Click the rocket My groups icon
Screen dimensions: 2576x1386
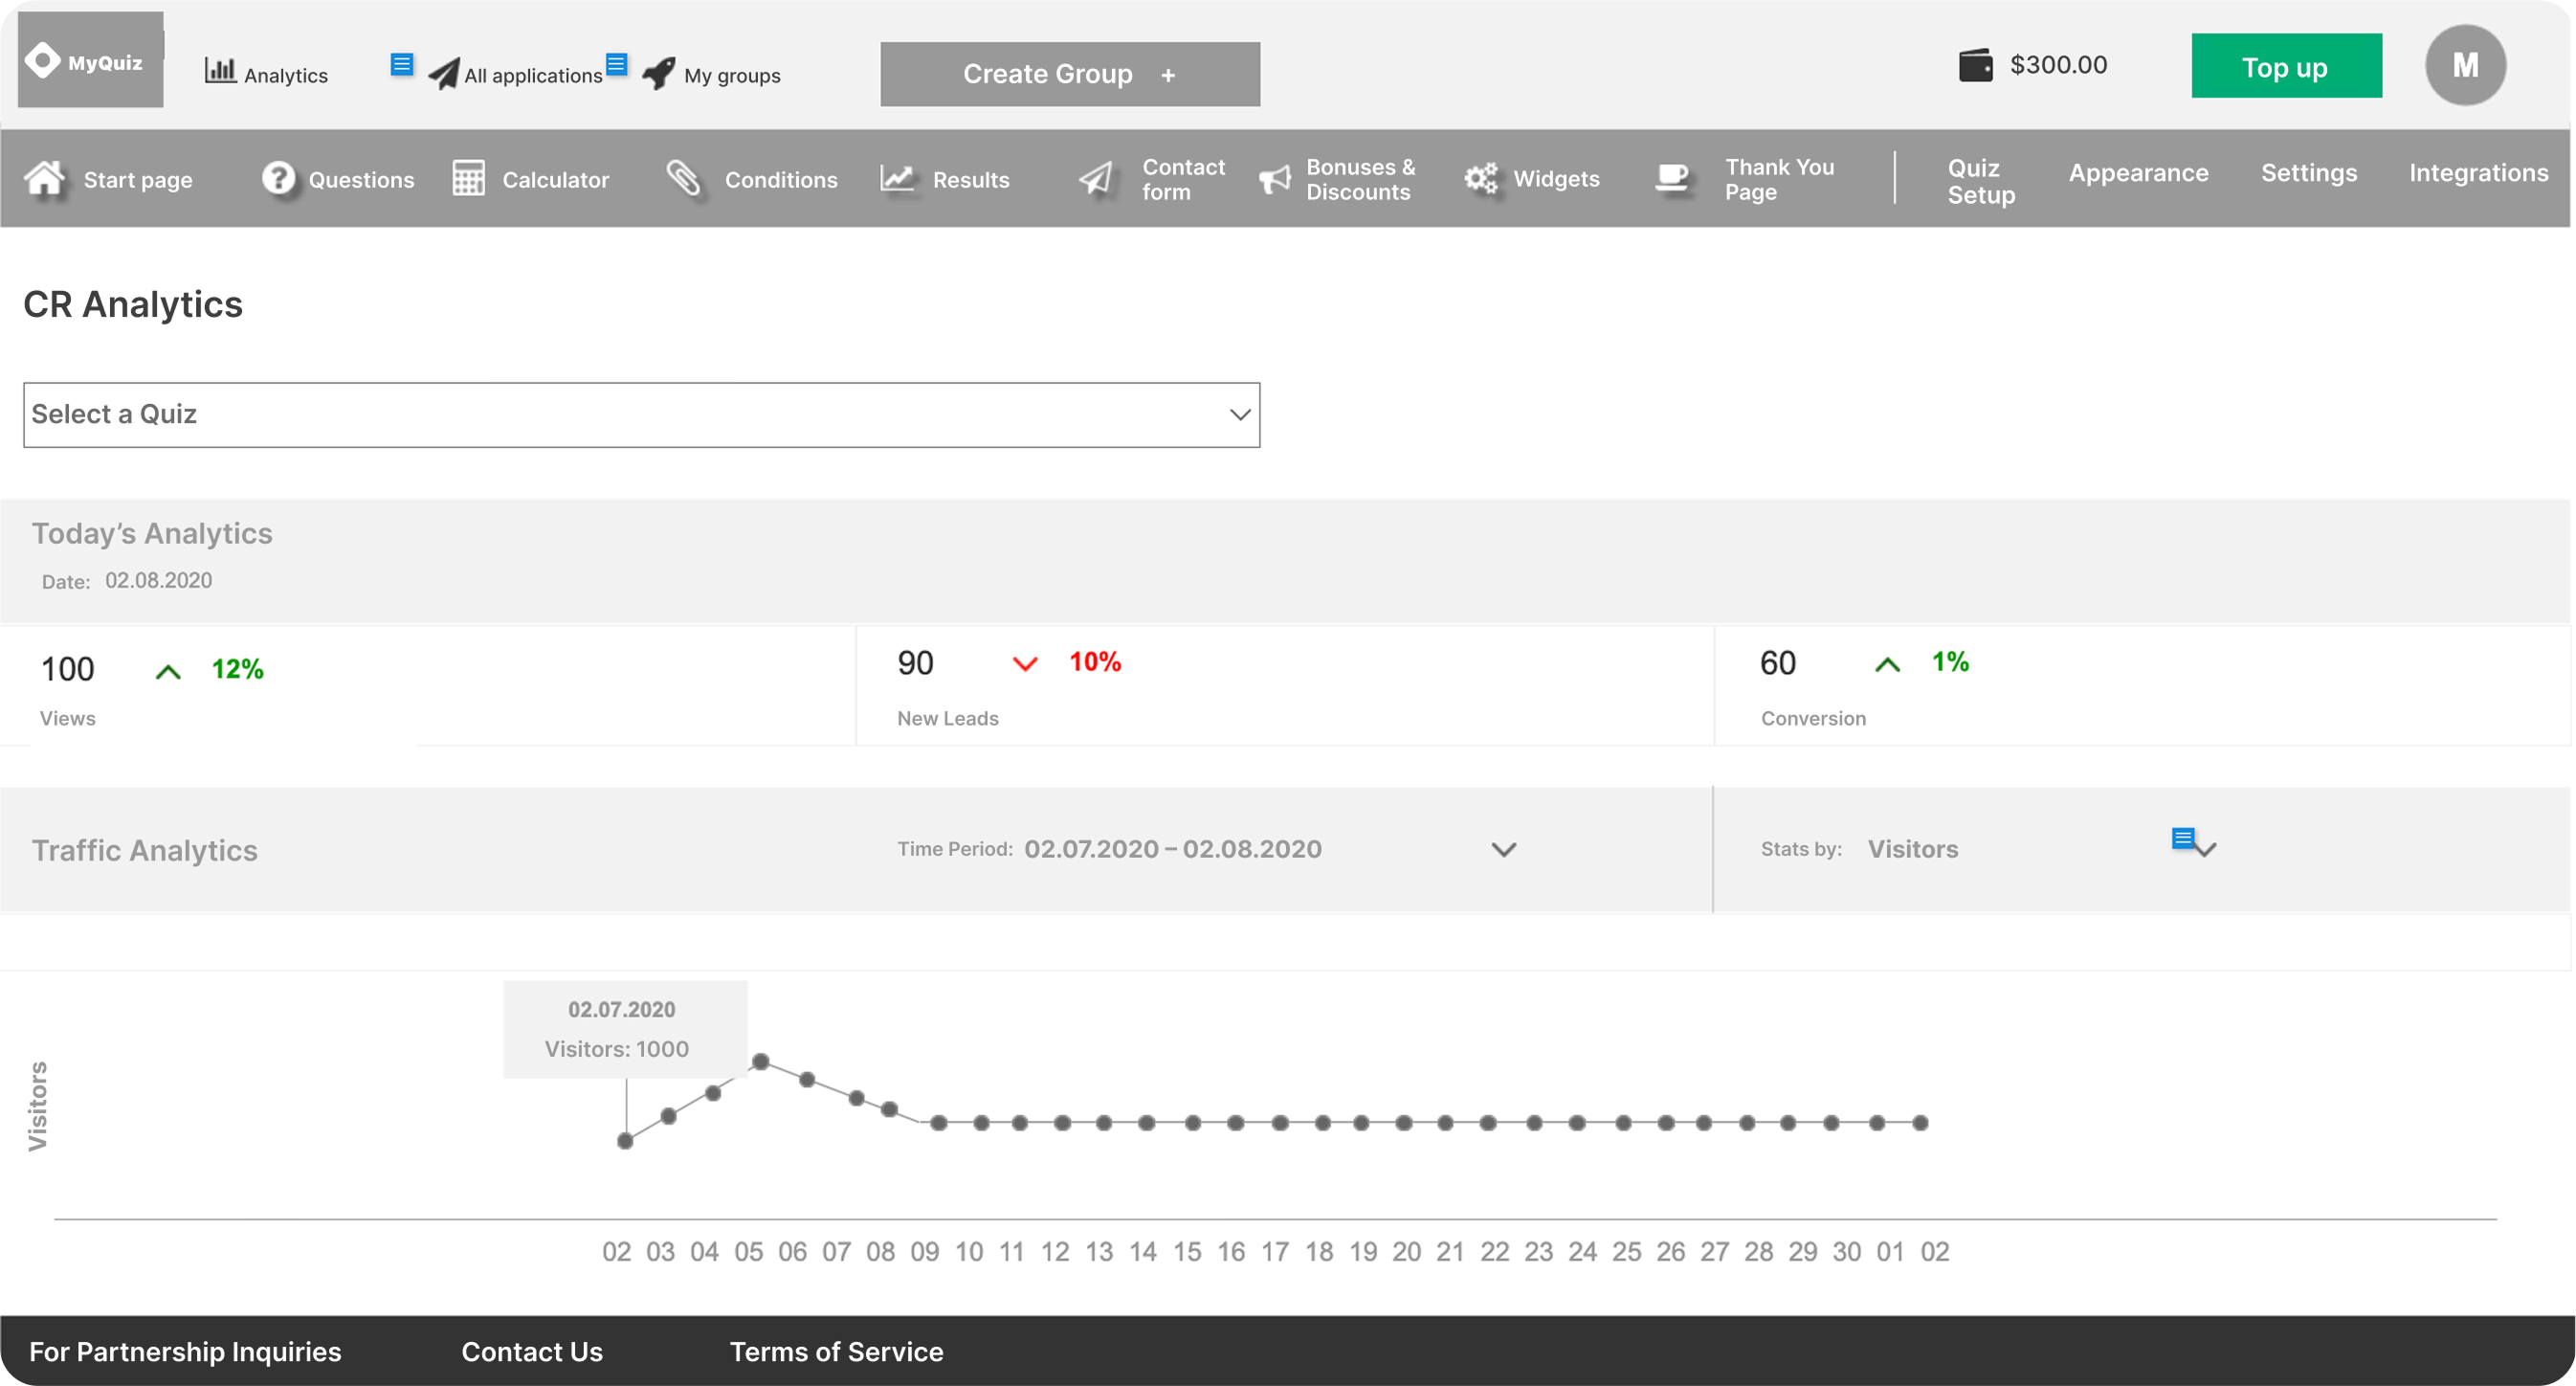[659, 73]
